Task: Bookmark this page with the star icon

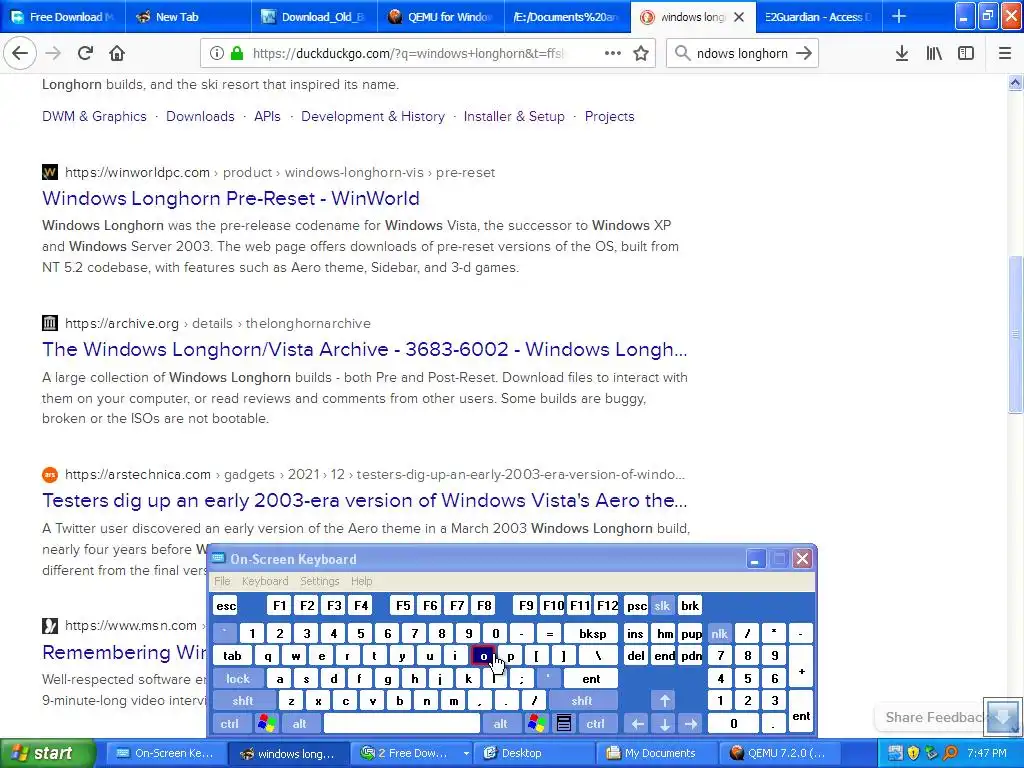Action: [x=641, y=53]
